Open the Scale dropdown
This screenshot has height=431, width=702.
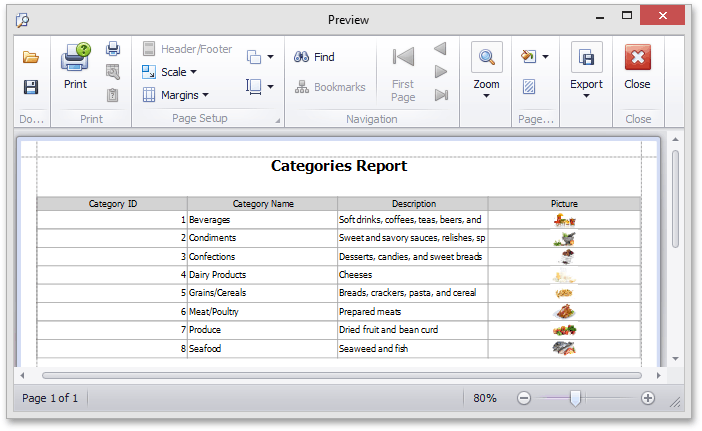tap(169, 72)
